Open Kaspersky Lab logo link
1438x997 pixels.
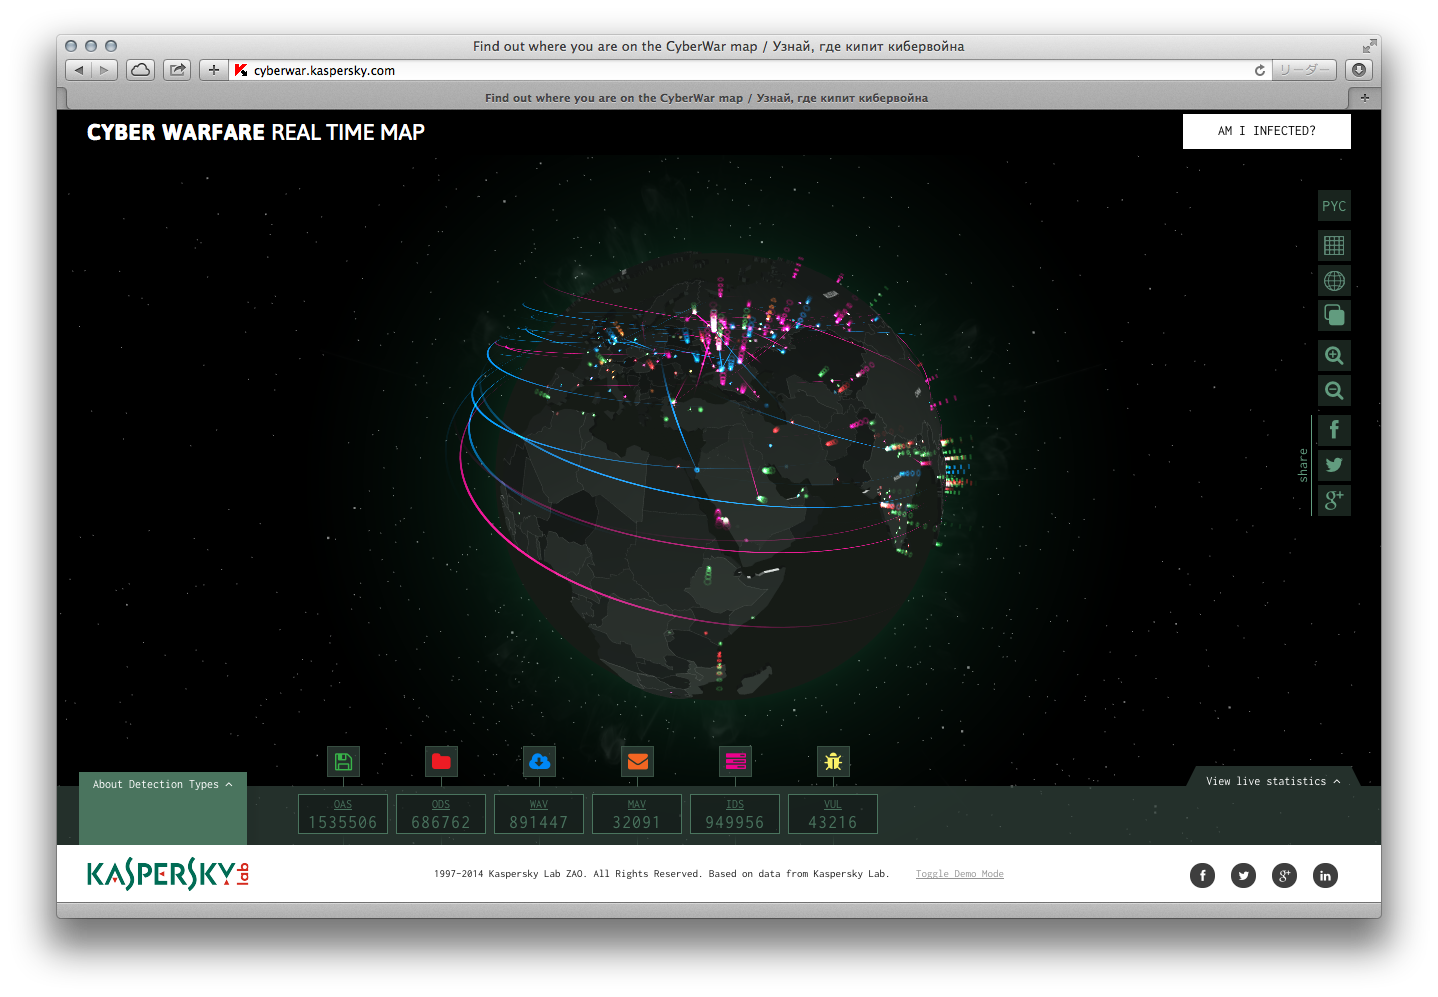tap(168, 875)
